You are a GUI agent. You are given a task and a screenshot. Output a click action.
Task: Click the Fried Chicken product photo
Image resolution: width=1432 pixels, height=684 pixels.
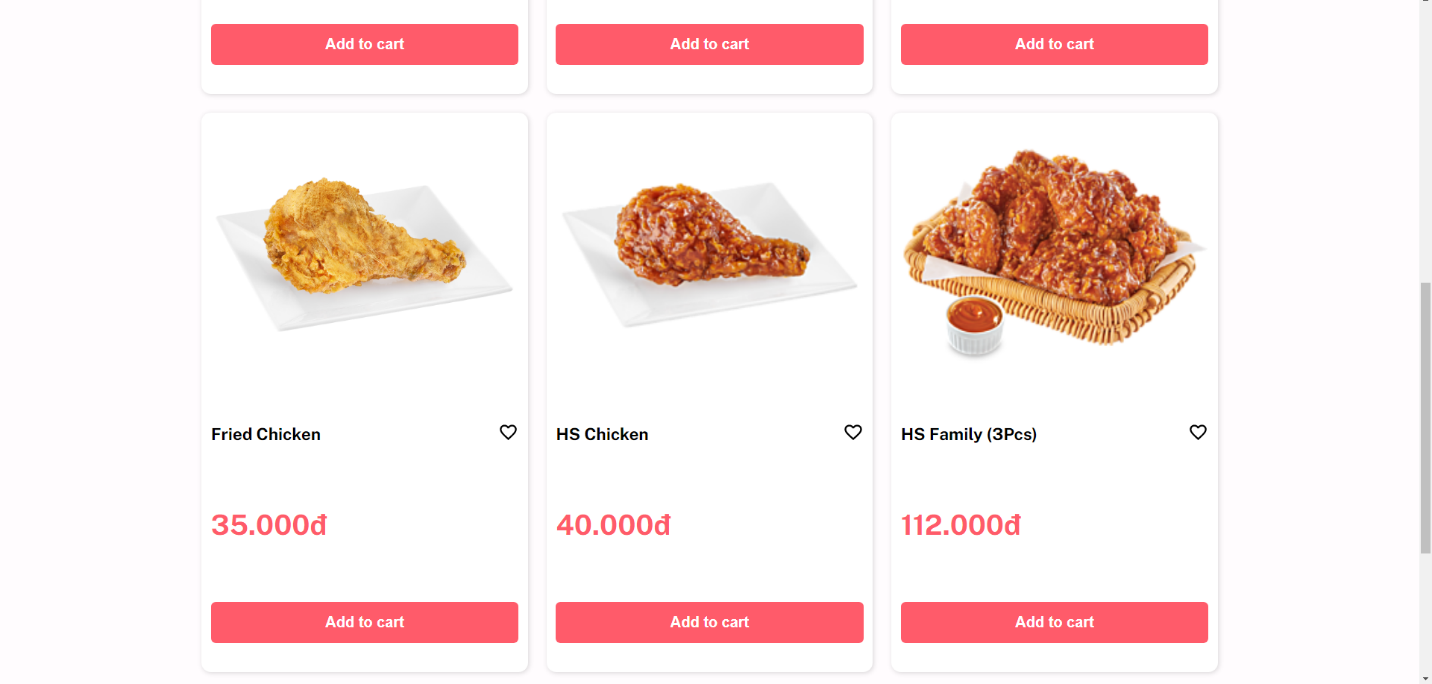(x=364, y=250)
